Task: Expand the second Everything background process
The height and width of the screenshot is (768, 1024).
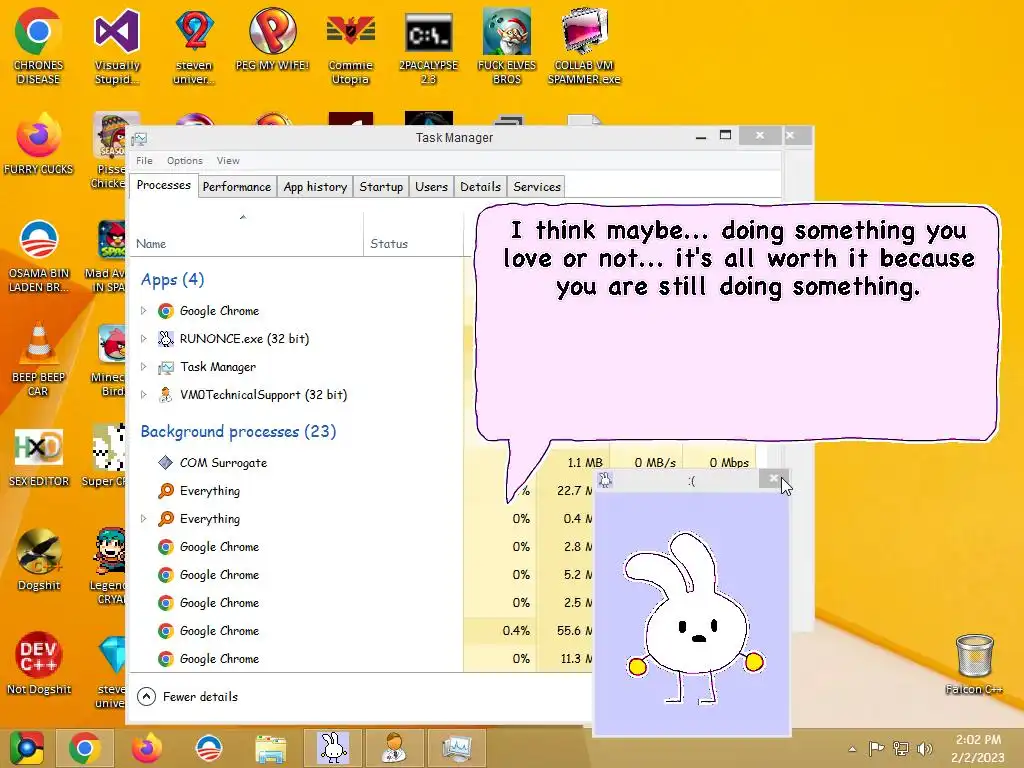Action: coord(144,519)
